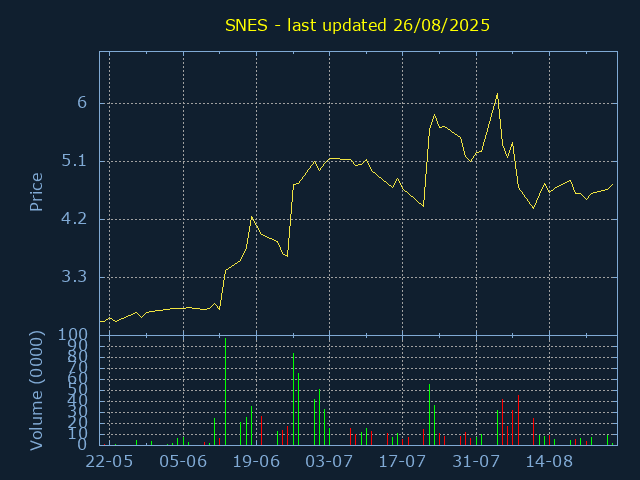Click the price axis value 4.2
This screenshot has height=480, width=640.
coord(74,219)
